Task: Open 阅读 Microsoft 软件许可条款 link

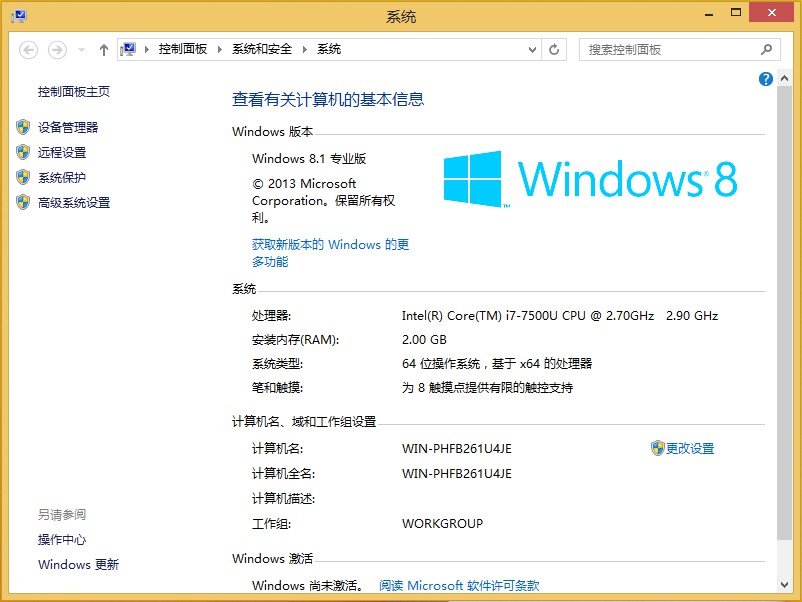Action: coord(459,586)
